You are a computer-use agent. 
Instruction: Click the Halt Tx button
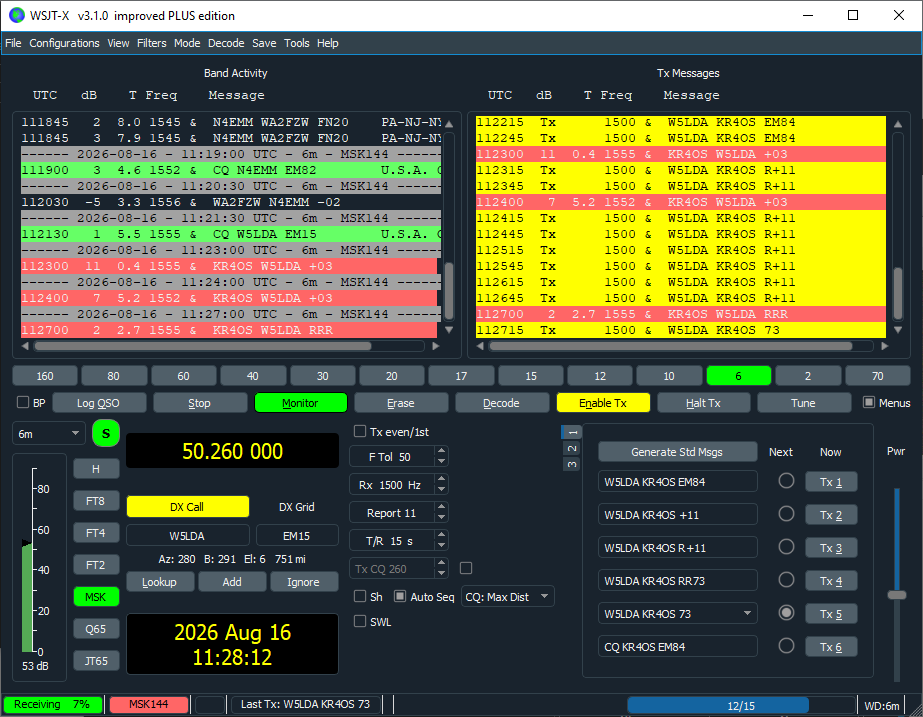[x=703, y=403]
